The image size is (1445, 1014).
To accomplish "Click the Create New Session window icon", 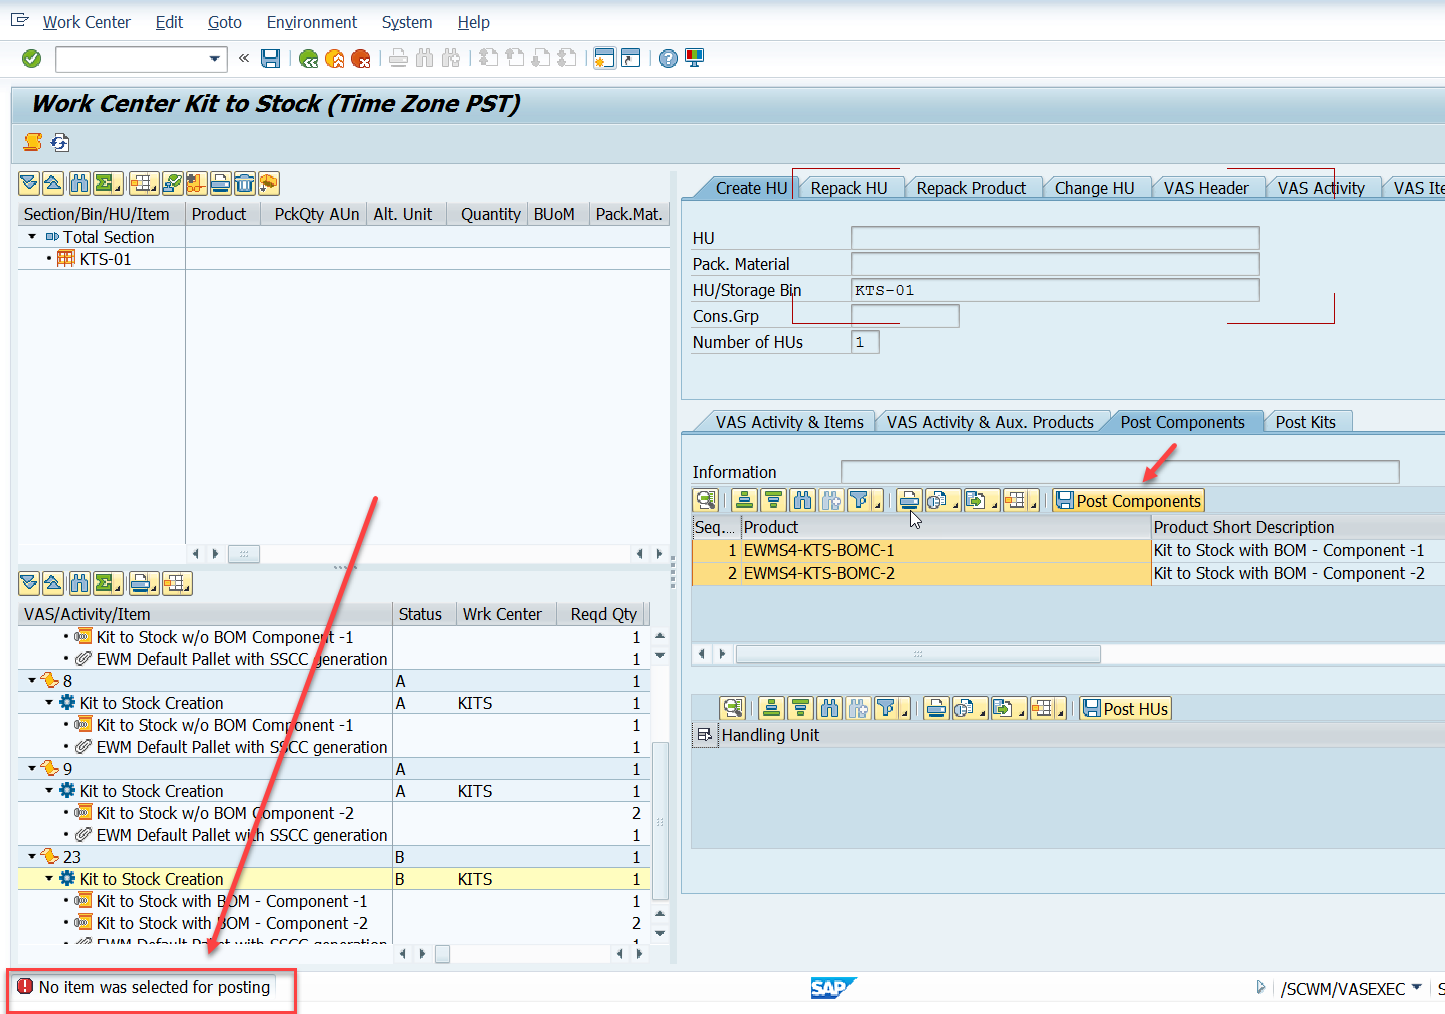I will pyautogui.click(x=604, y=58).
